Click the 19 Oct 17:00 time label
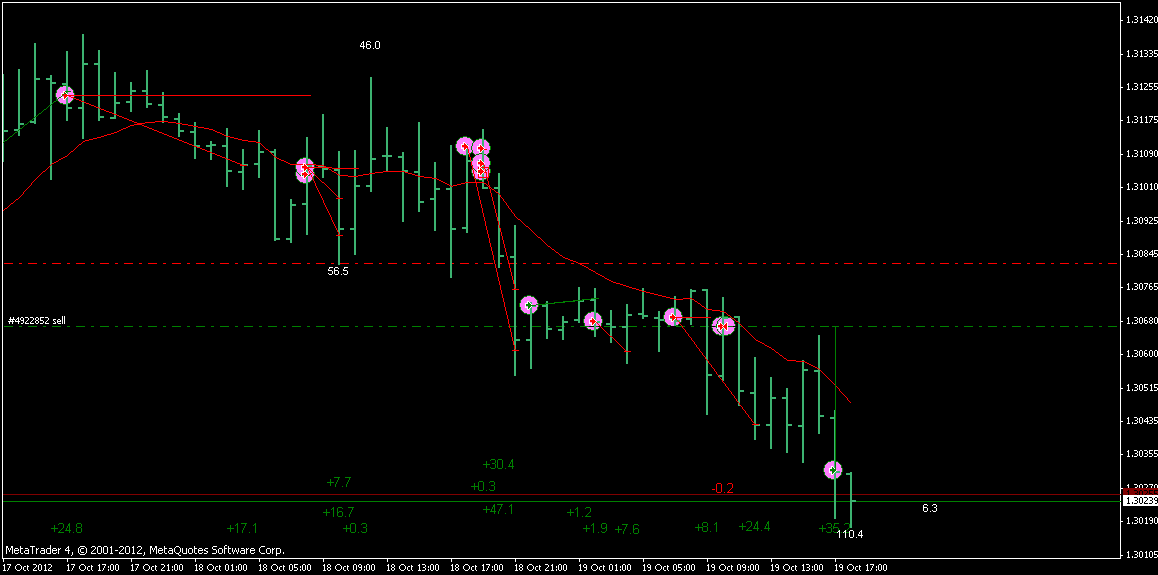This screenshot has height=575, width=1158. coord(861,568)
